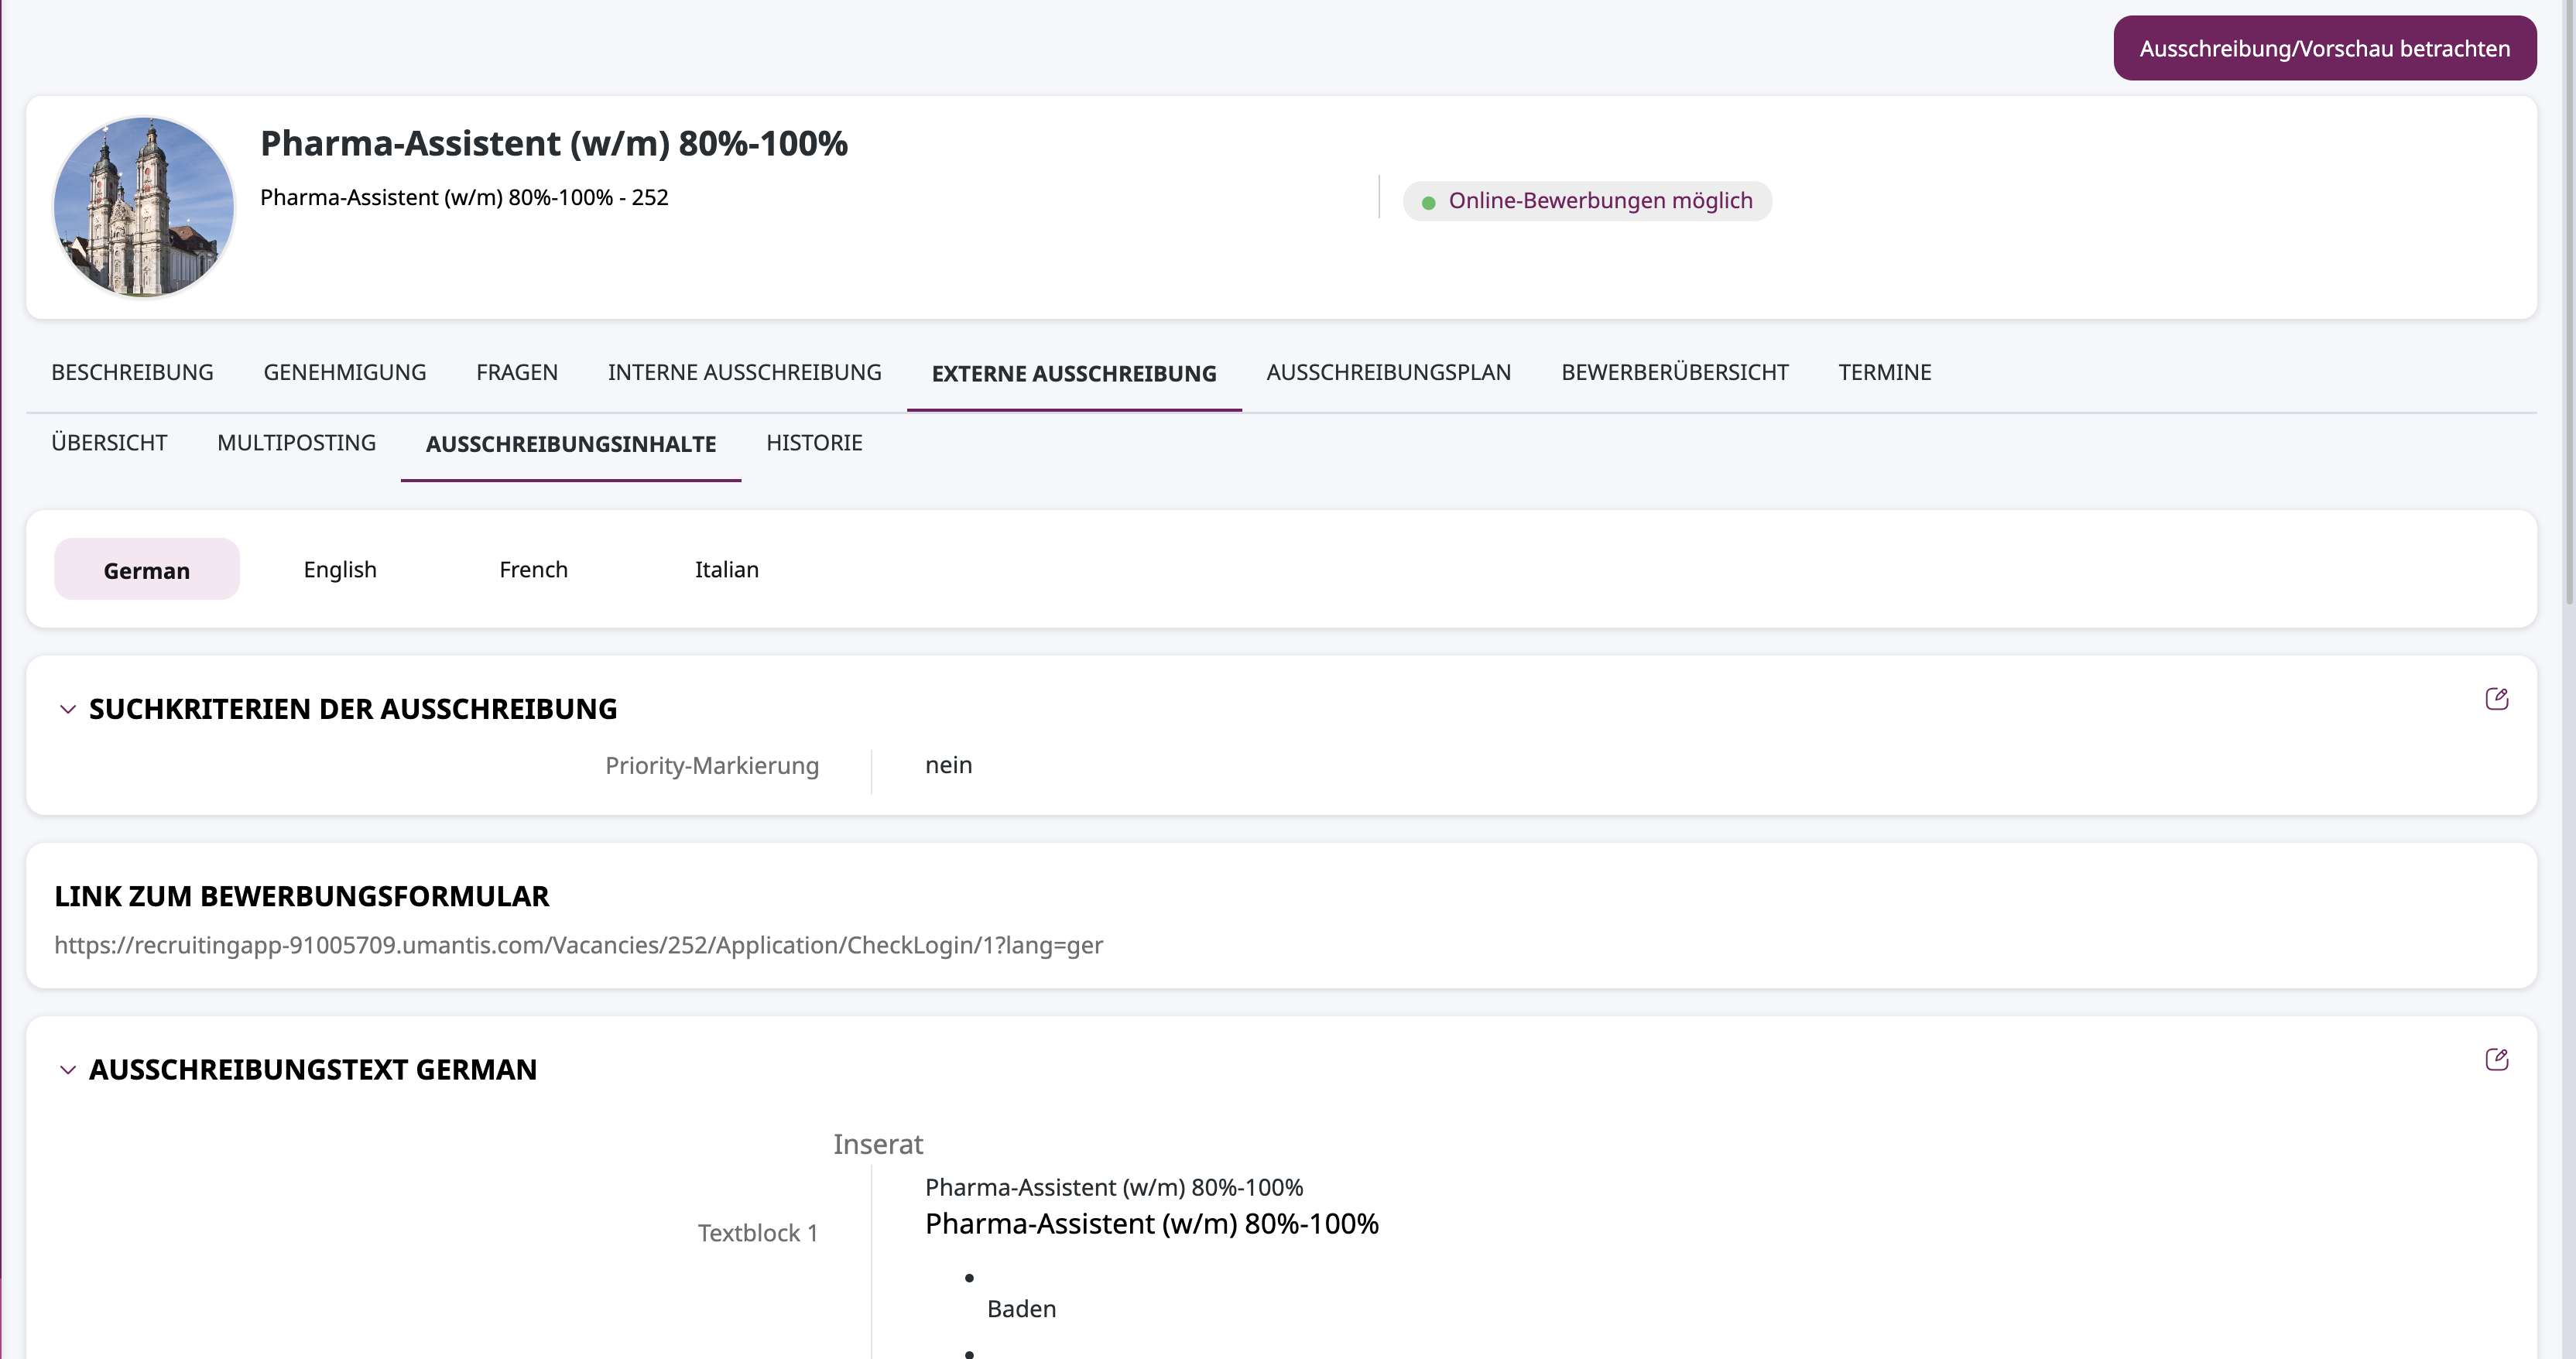
Task: Switch to the Termine tab
Action: click(1884, 372)
